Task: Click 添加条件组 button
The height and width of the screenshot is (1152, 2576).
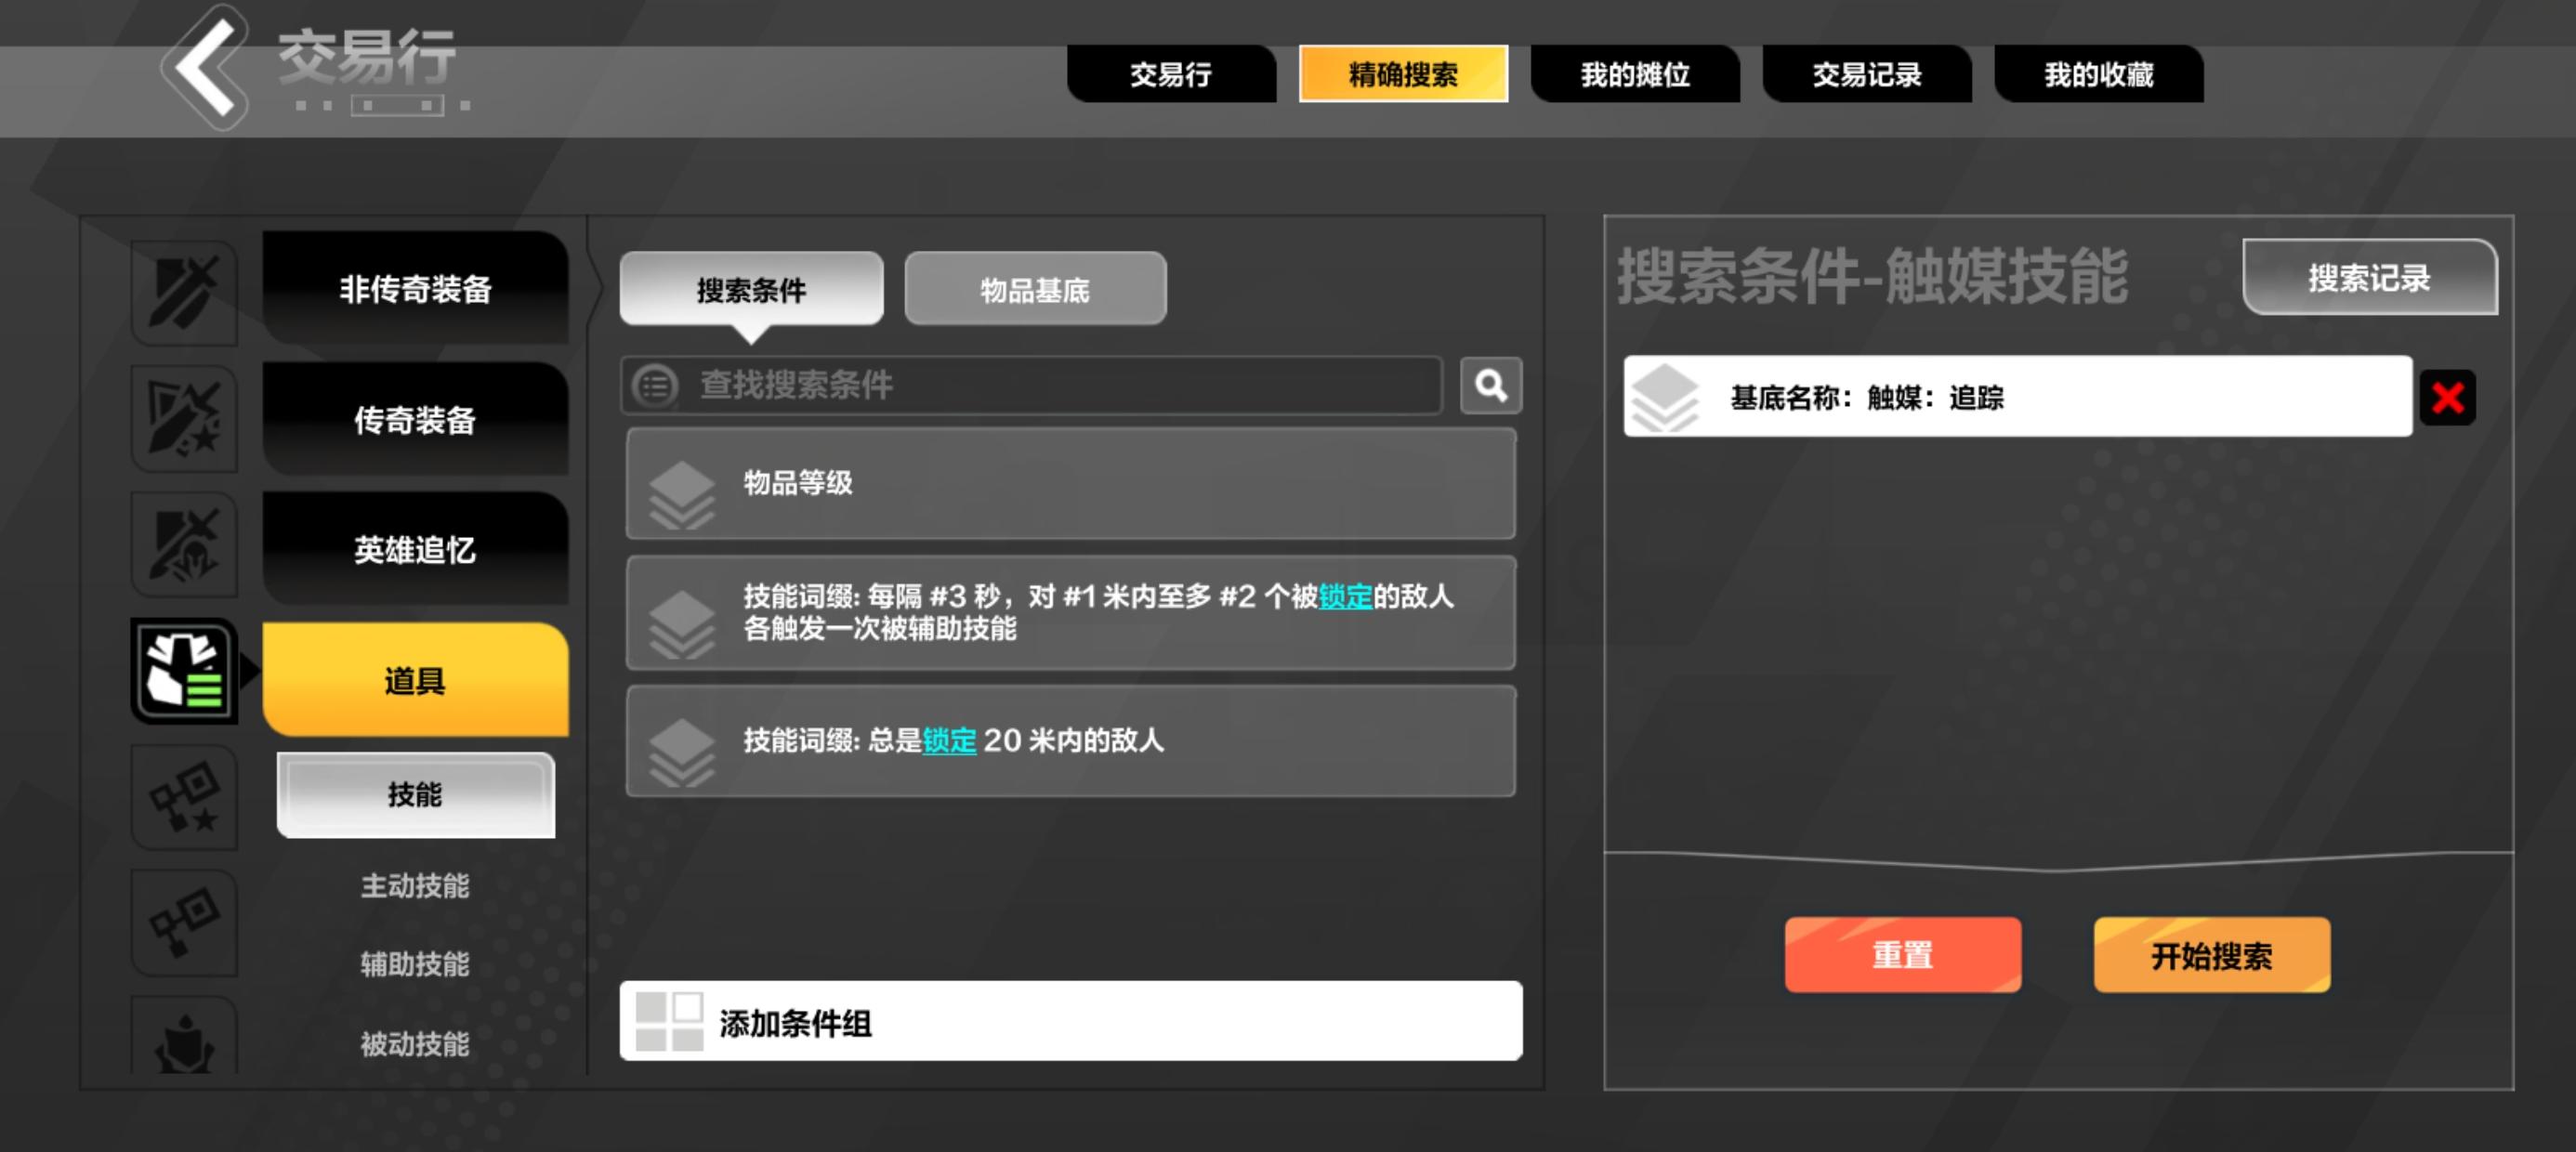Action: (x=1070, y=1021)
